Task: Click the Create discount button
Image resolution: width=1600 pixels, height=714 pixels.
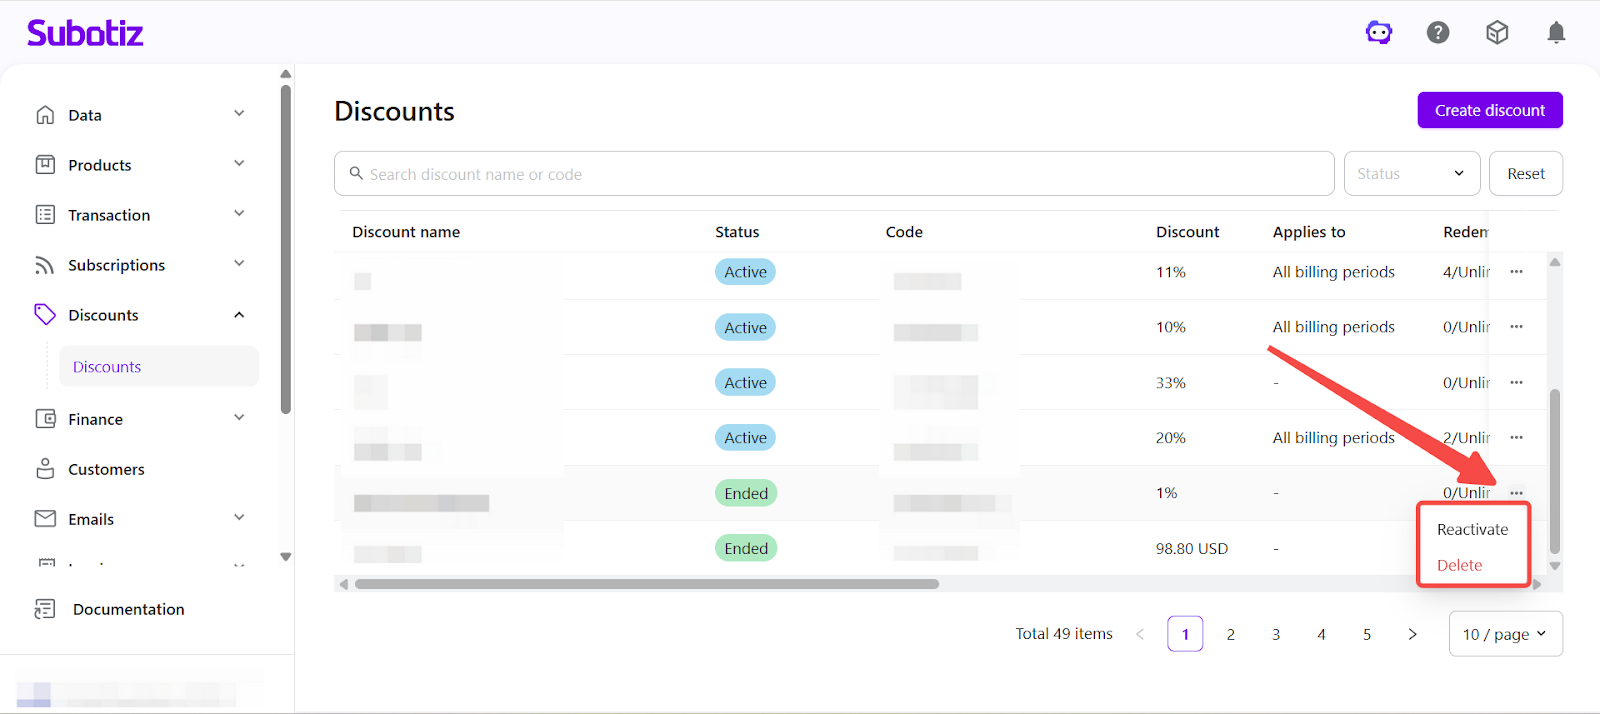Action: point(1490,110)
